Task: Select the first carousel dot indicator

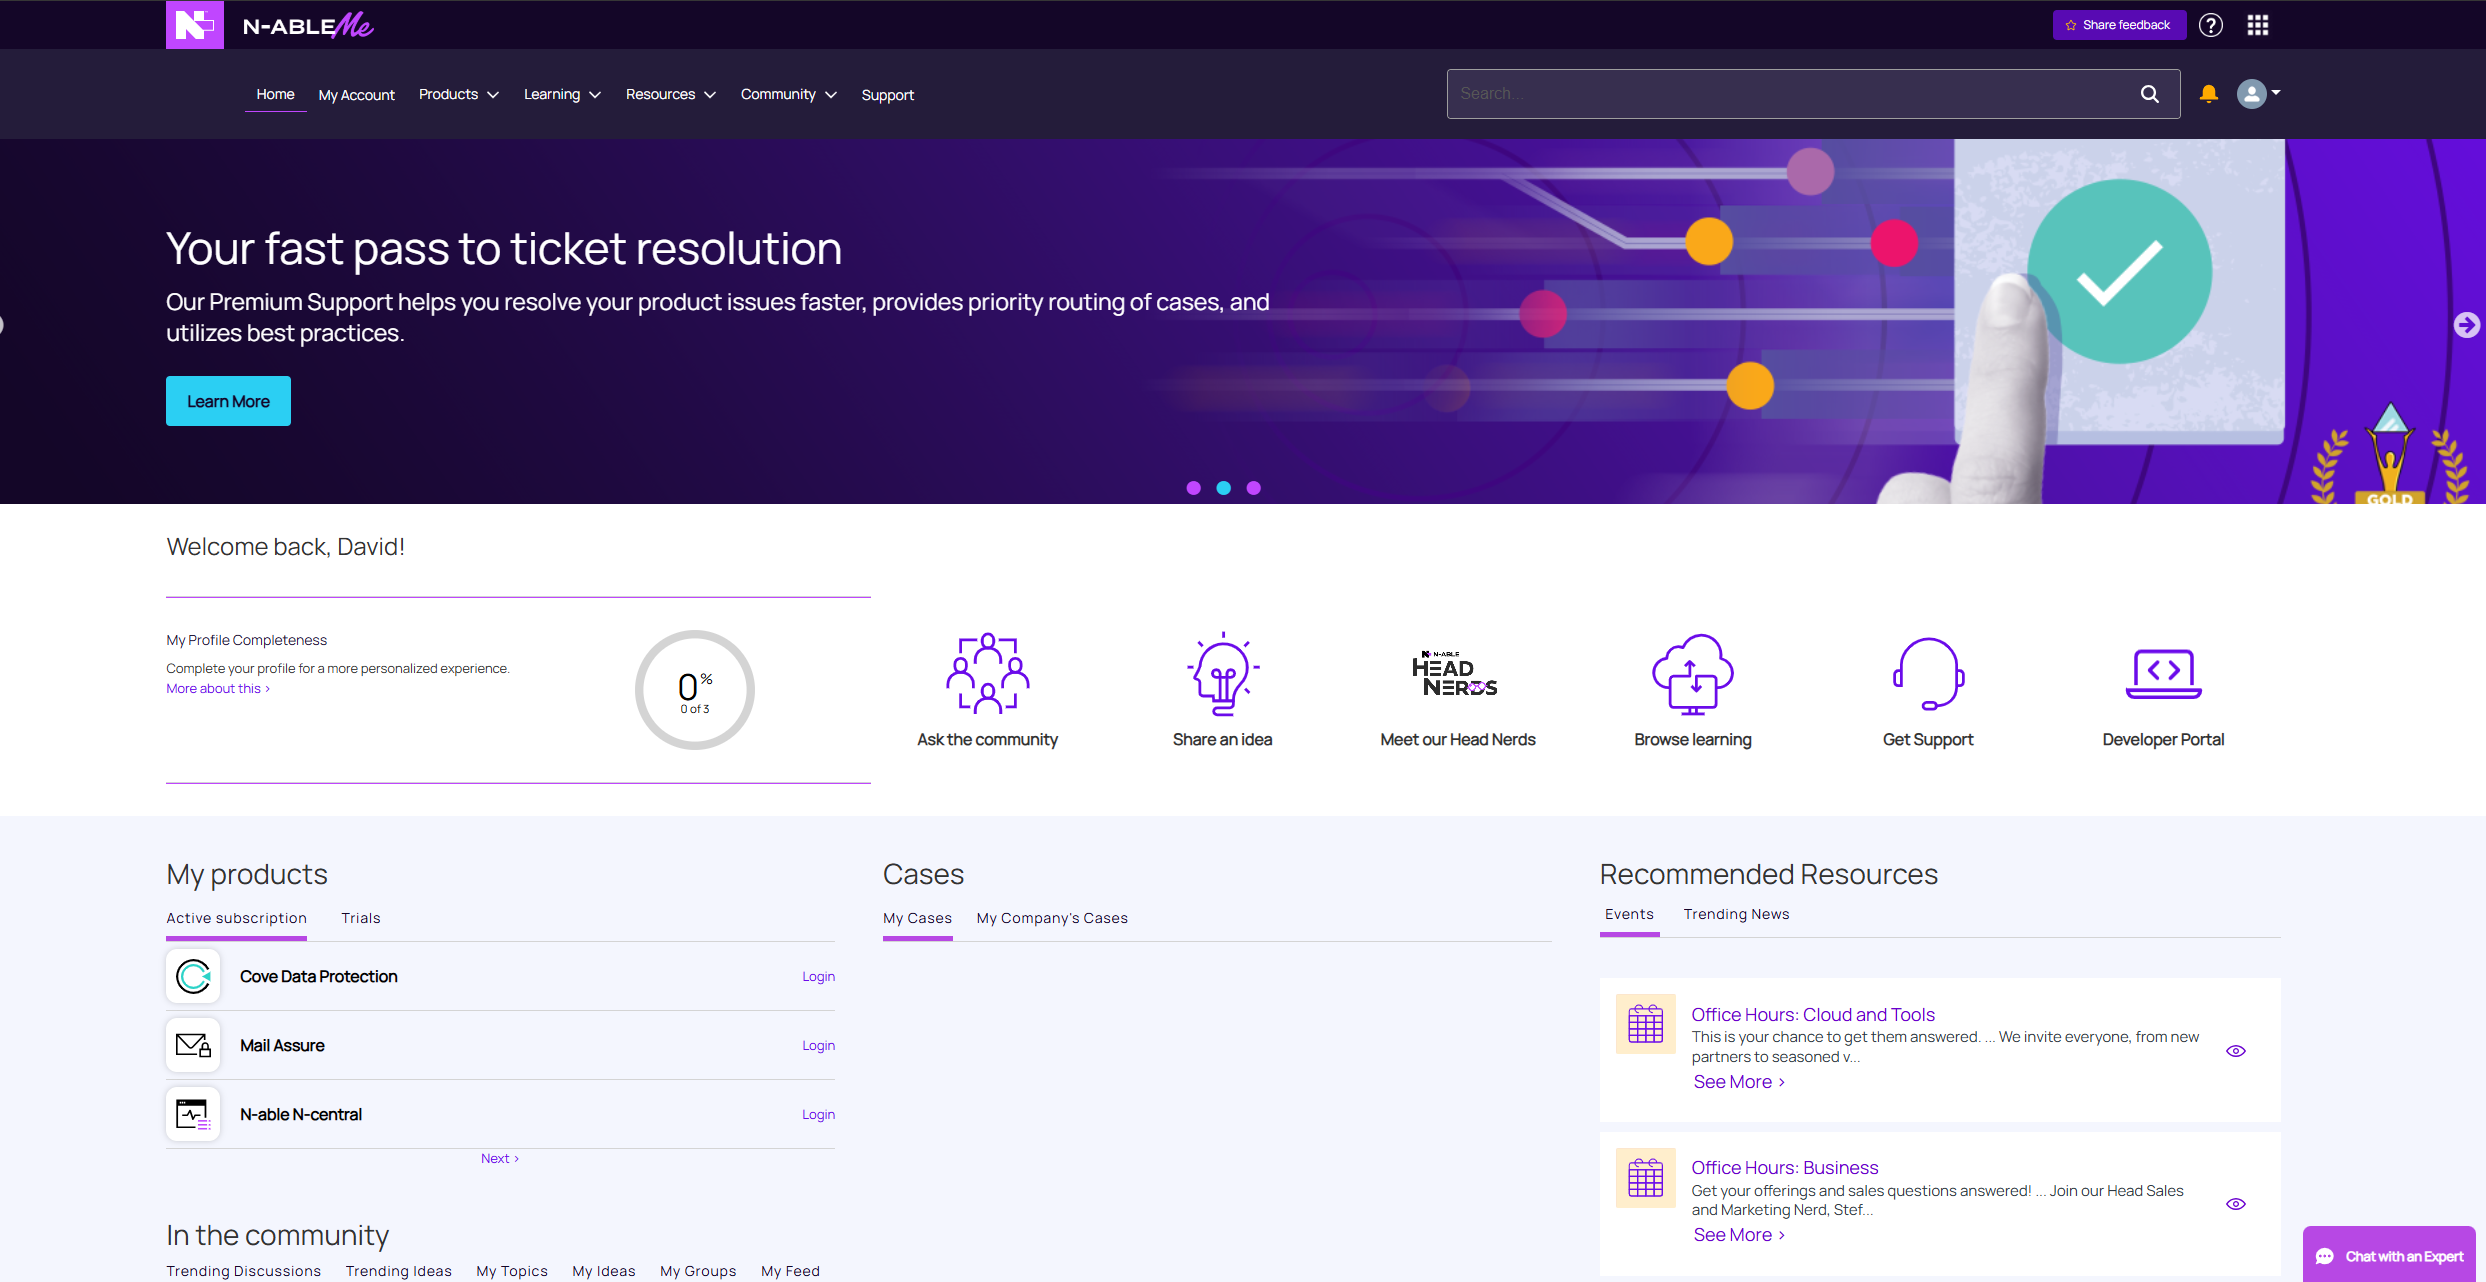Action: pos(1193,488)
